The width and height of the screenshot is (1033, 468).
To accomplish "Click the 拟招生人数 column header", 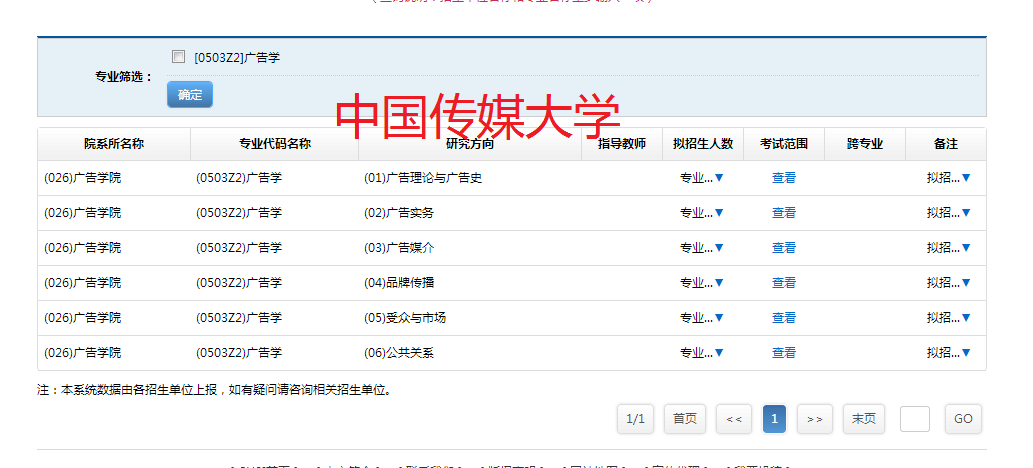I will pyautogui.click(x=703, y=144).
